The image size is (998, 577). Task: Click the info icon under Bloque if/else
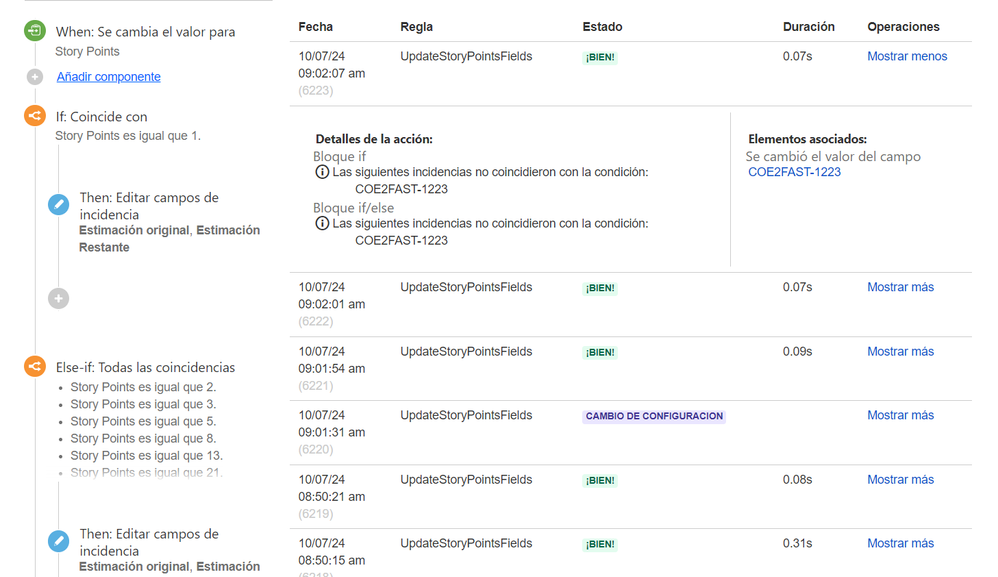click(322, 223)
